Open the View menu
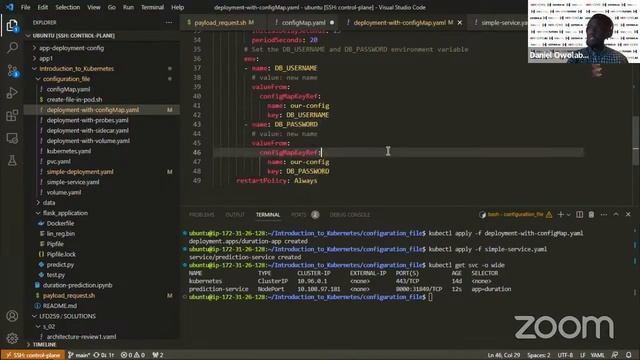The height and width of the screenshot is (360, 640). click(x=94, y=7)
